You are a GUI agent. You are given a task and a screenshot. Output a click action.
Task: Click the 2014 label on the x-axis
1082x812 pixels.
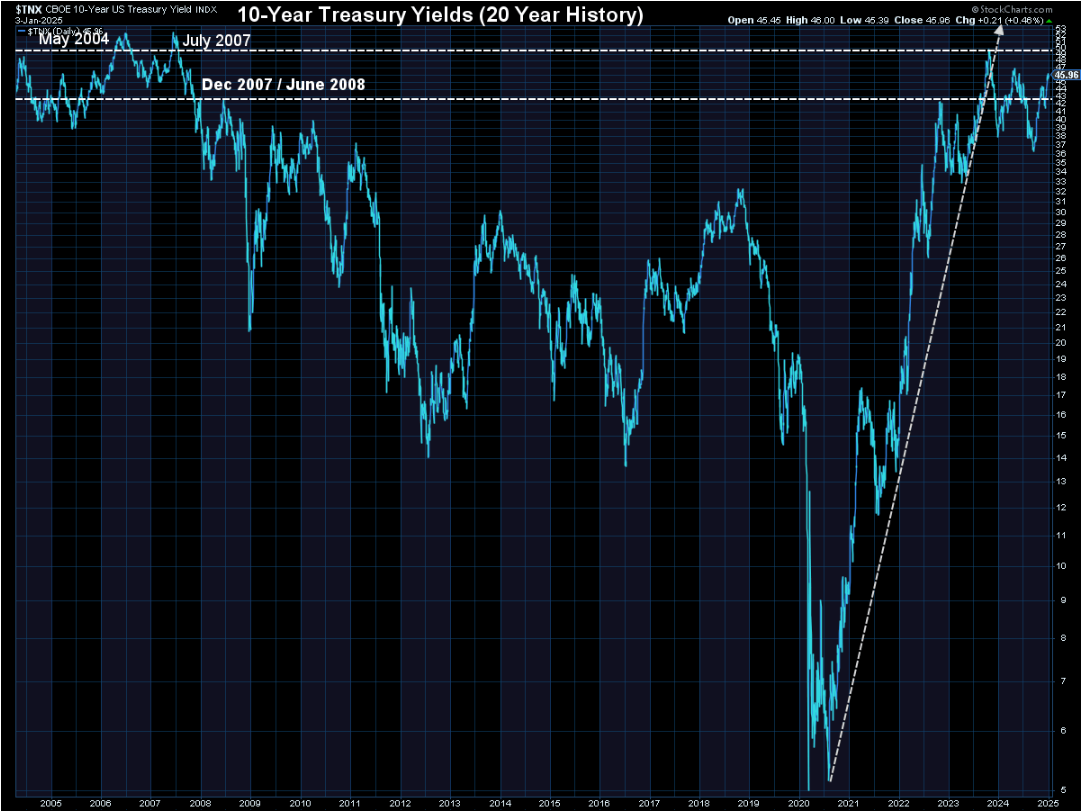click(x=500, y=803)
